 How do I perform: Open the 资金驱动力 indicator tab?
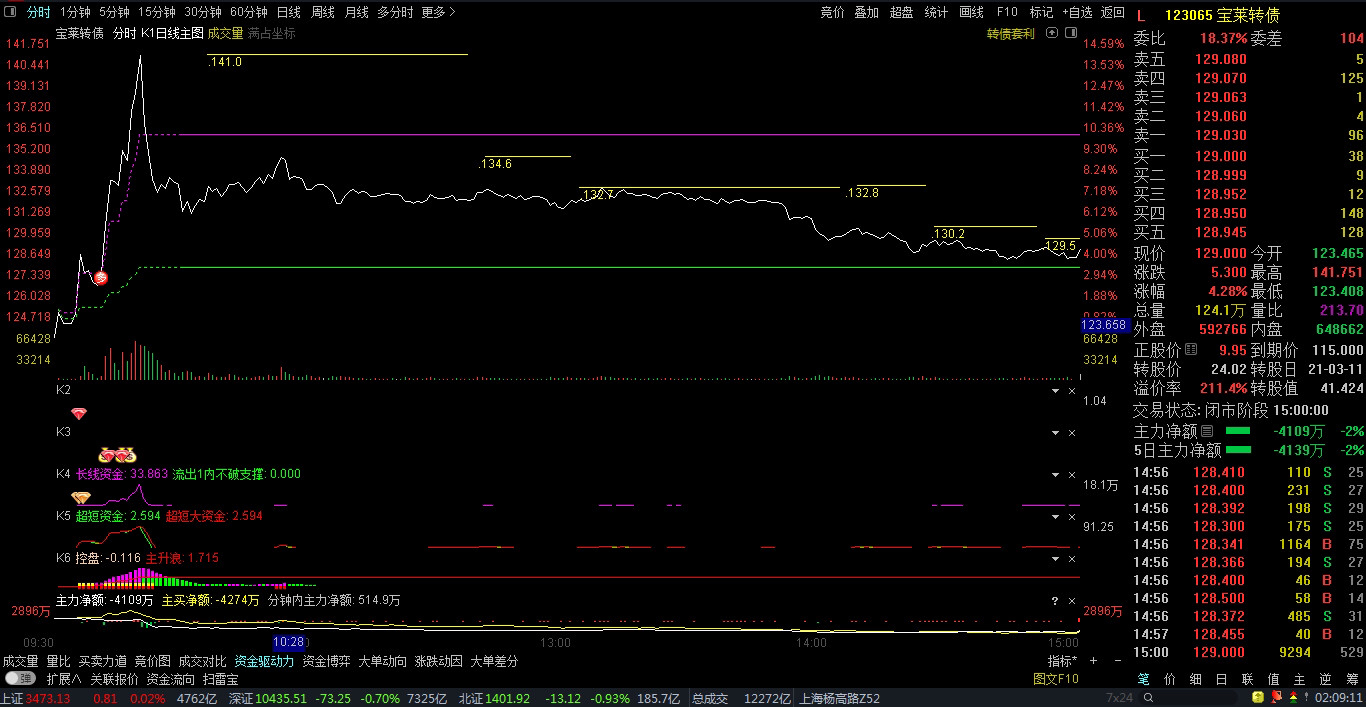pyautogui.click(x=264, y=661)
